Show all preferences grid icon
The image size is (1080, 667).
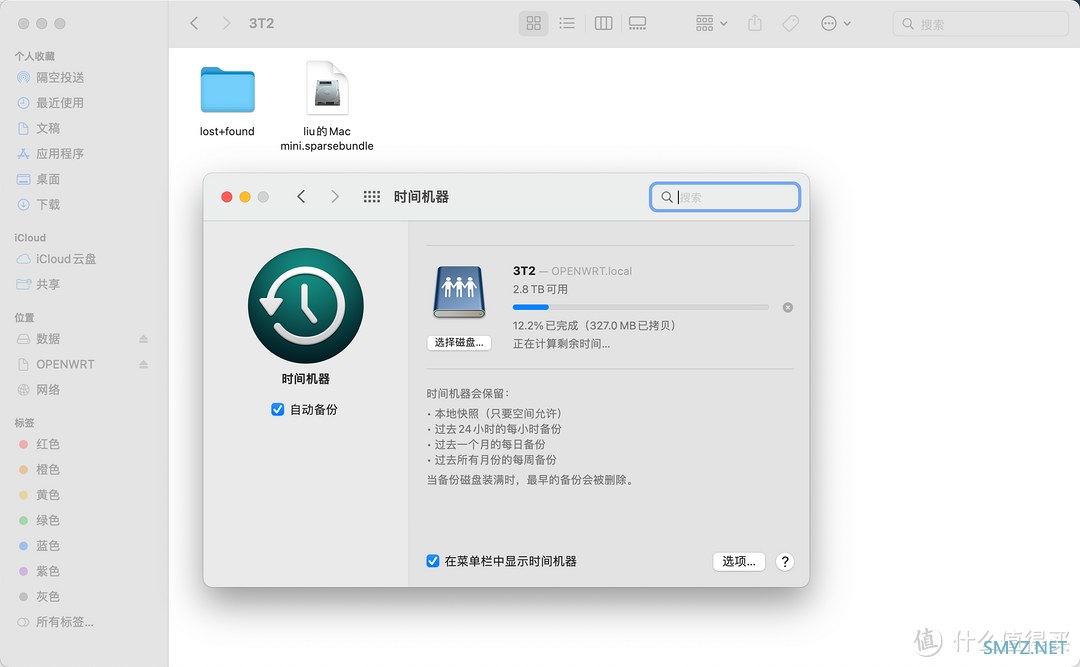click(372, 197)
